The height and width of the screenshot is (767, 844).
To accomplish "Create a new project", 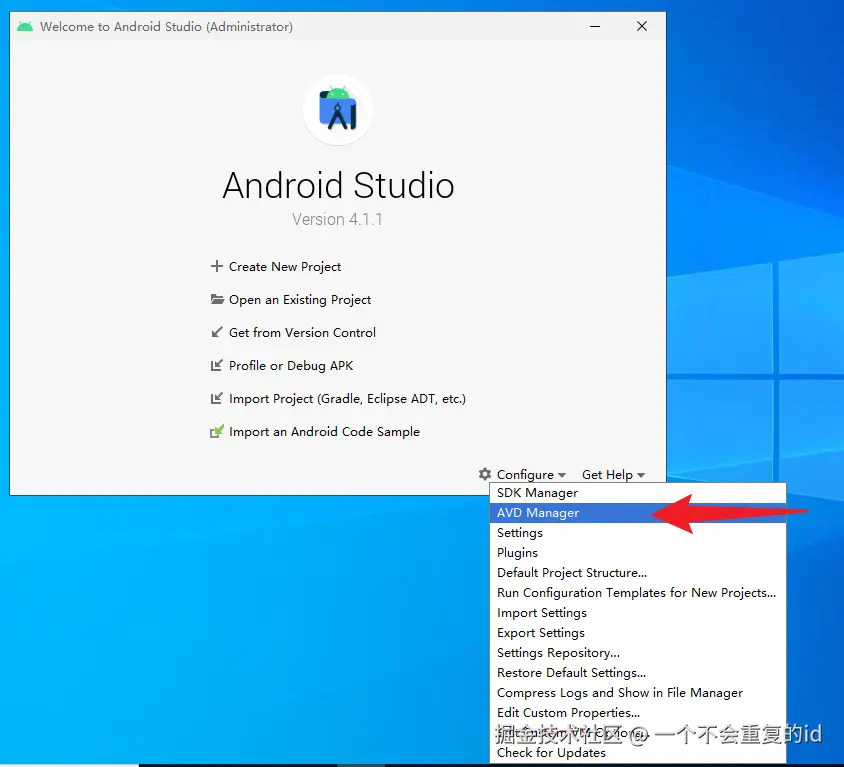I will (285, 266).
